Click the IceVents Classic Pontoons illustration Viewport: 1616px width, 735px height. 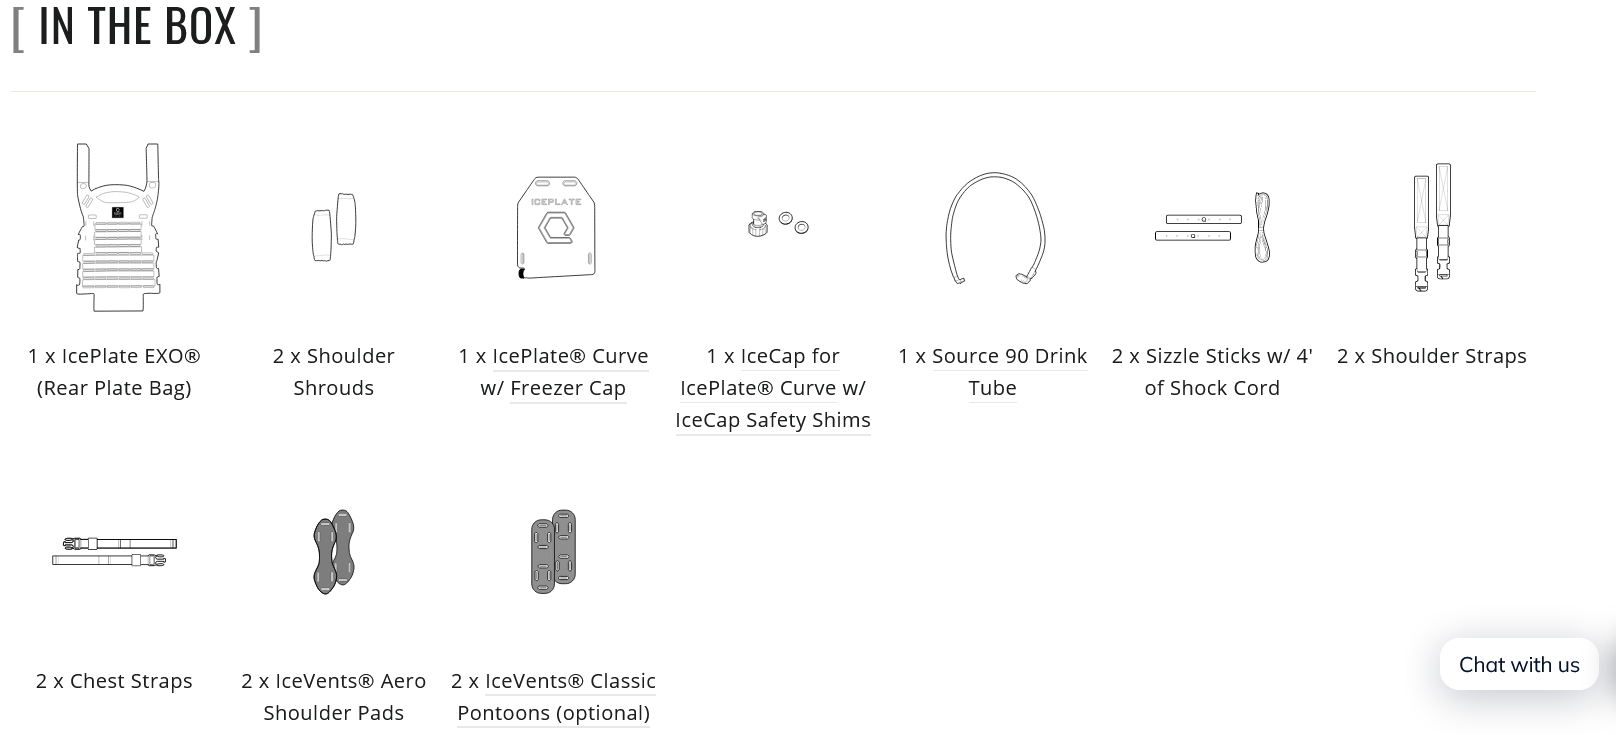(x=554, y=552)
